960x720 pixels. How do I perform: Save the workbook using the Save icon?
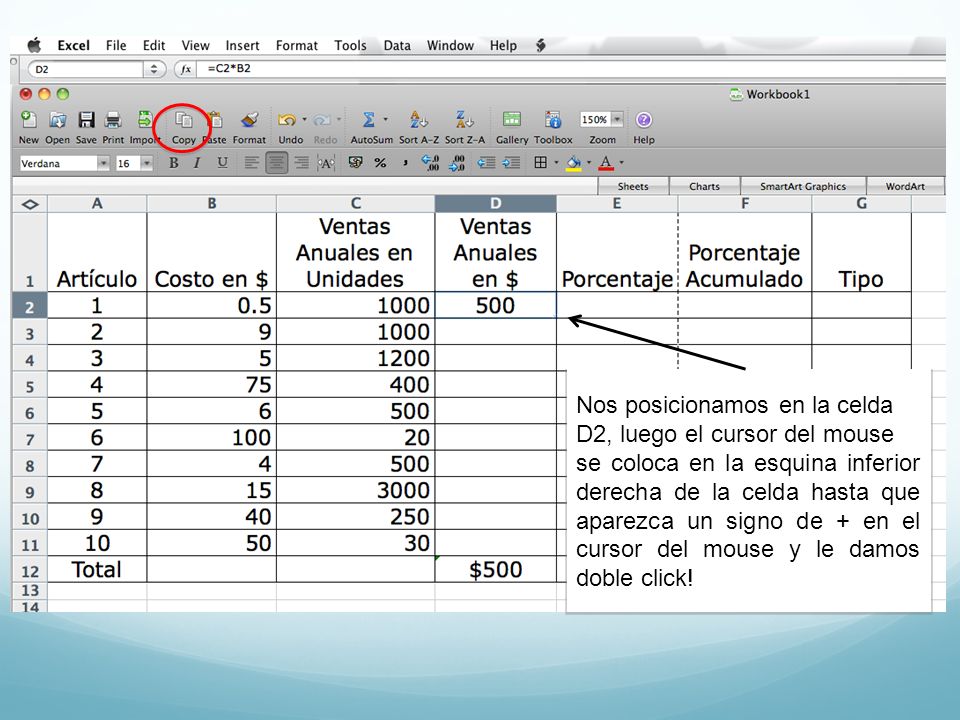pos(86,120)
